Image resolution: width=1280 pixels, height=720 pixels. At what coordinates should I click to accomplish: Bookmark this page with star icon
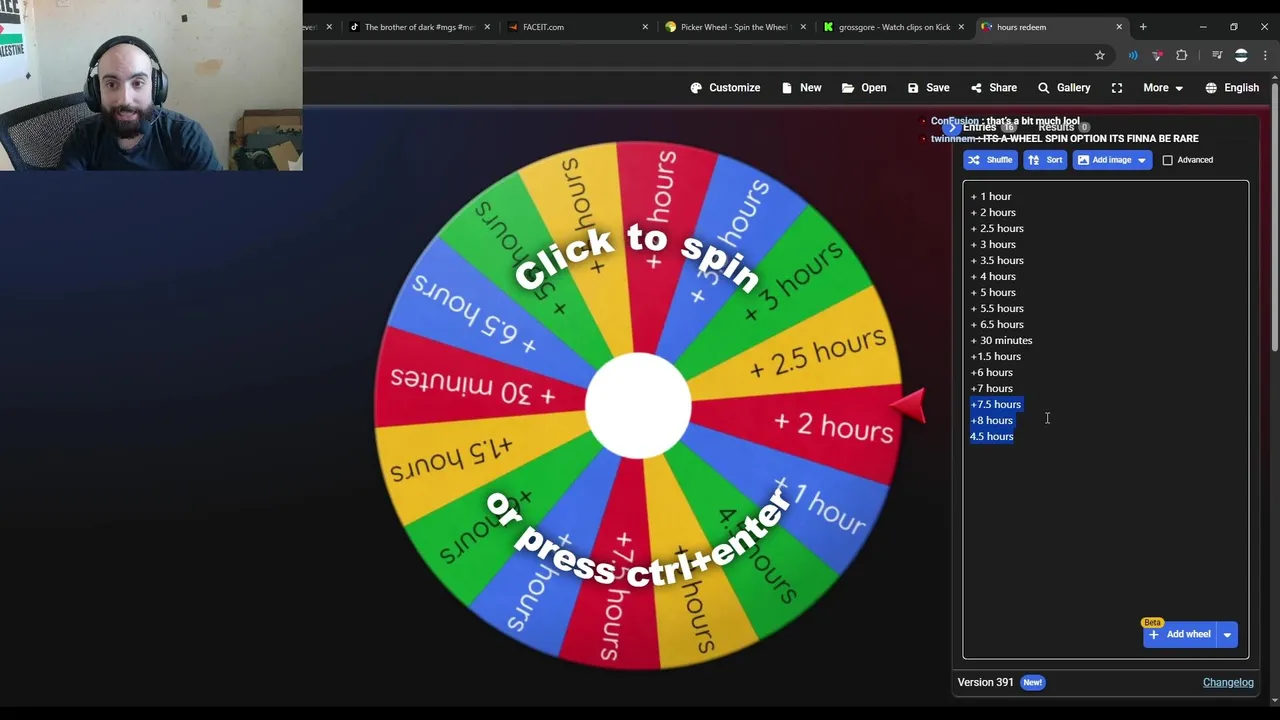tap(1100, 55)
